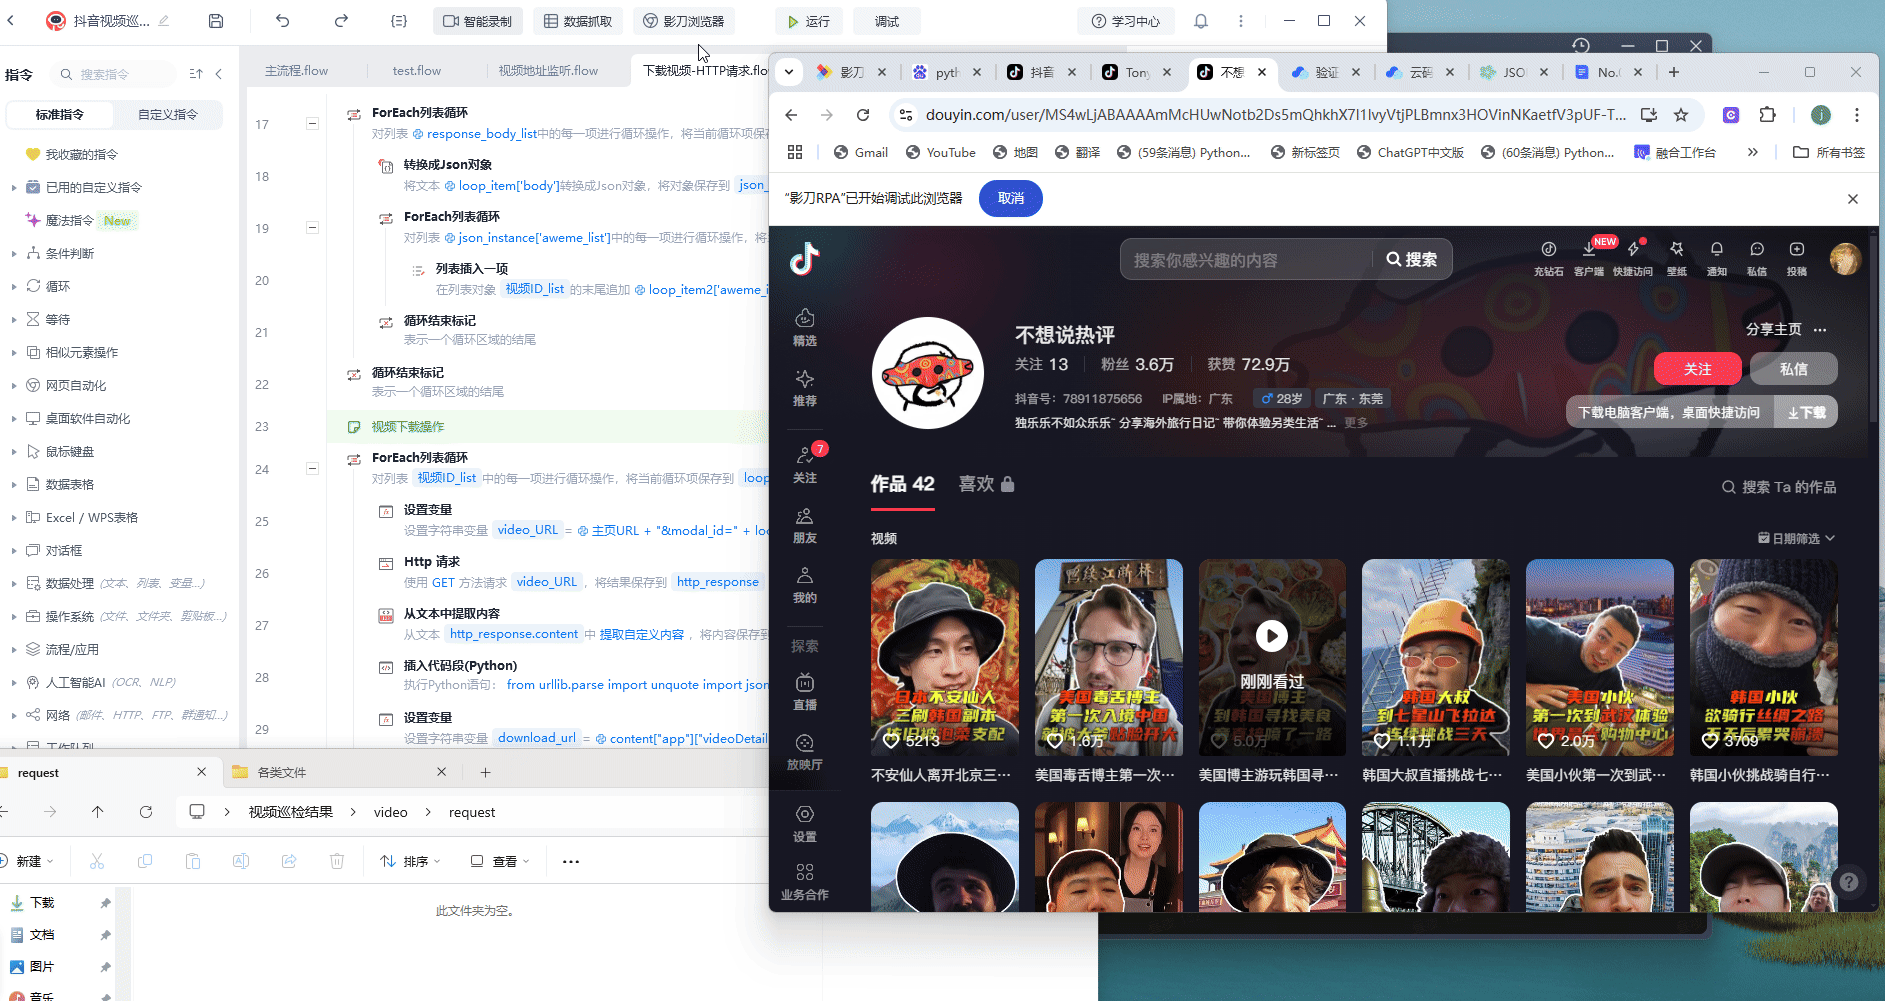Click the Douyin search input field
The width and height of the screenshot is (1885, 1001).
pos(1245,260)
